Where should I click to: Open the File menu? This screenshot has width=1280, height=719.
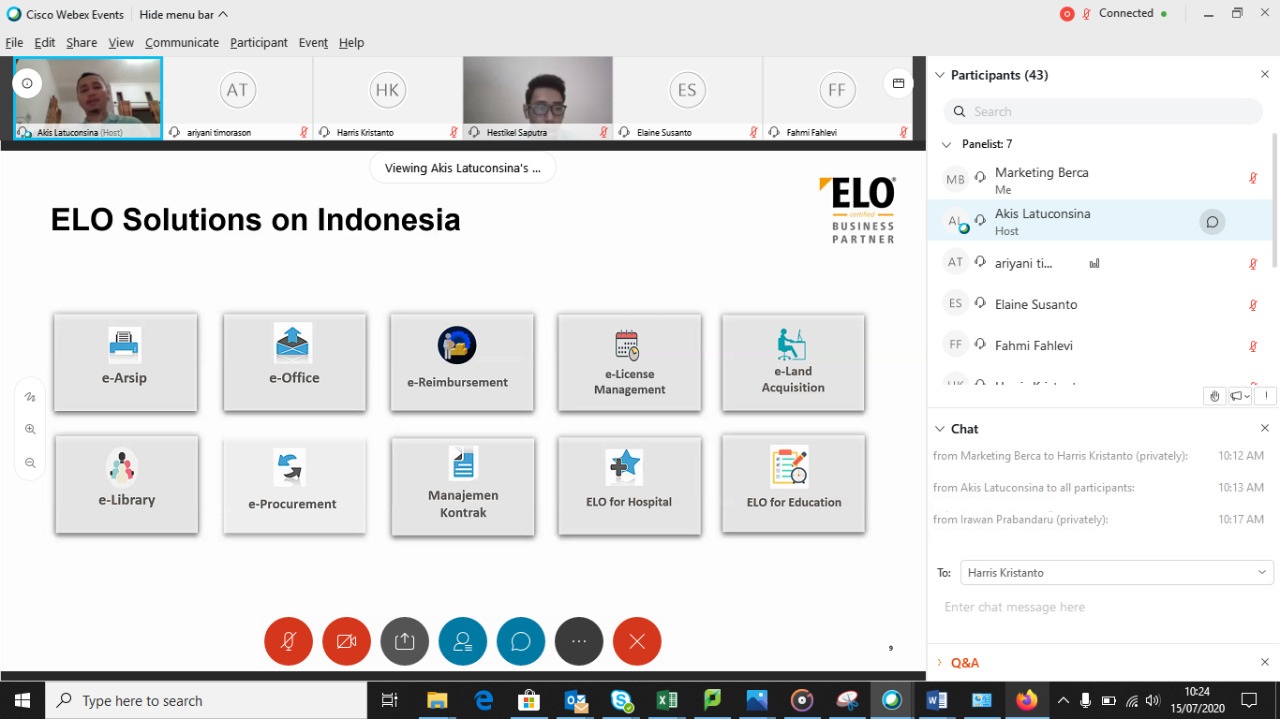(14, 43)
